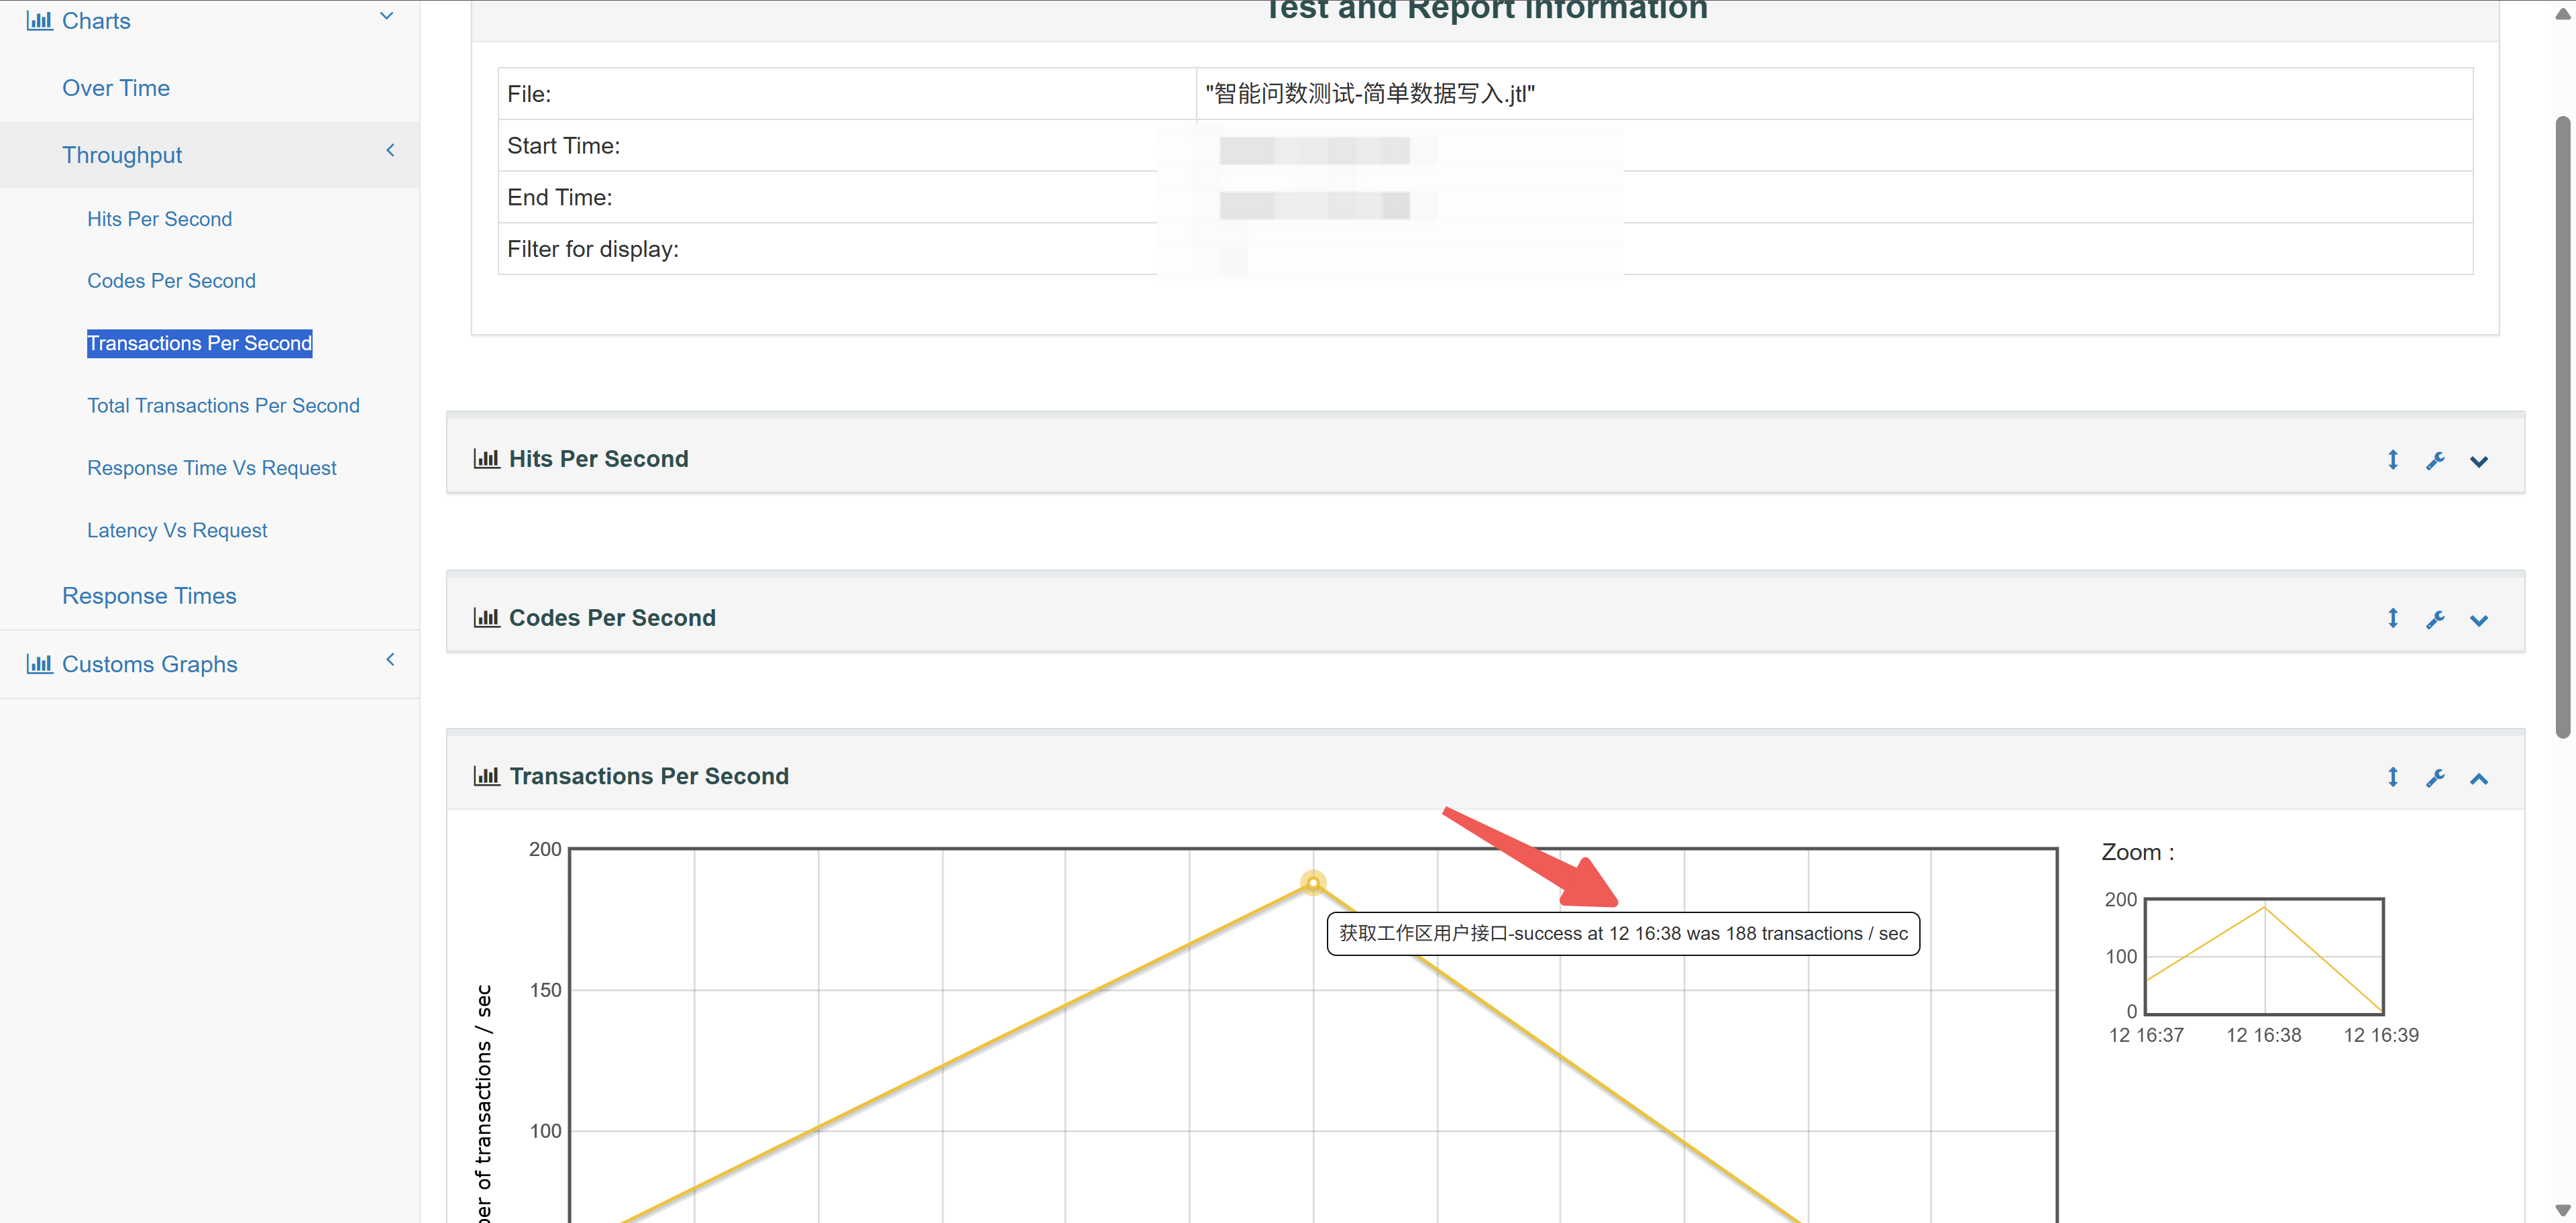The height and width of the screenshot is (1223, 2576).
Task: Click the Hits Per Second panel title
Action: 598,459
